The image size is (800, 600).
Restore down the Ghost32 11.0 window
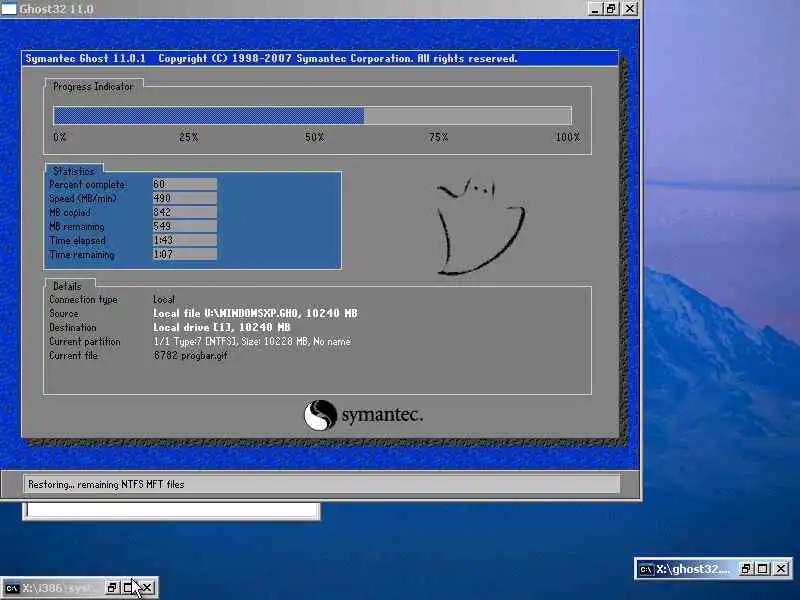pyautogui.click(x=611, y=9)
